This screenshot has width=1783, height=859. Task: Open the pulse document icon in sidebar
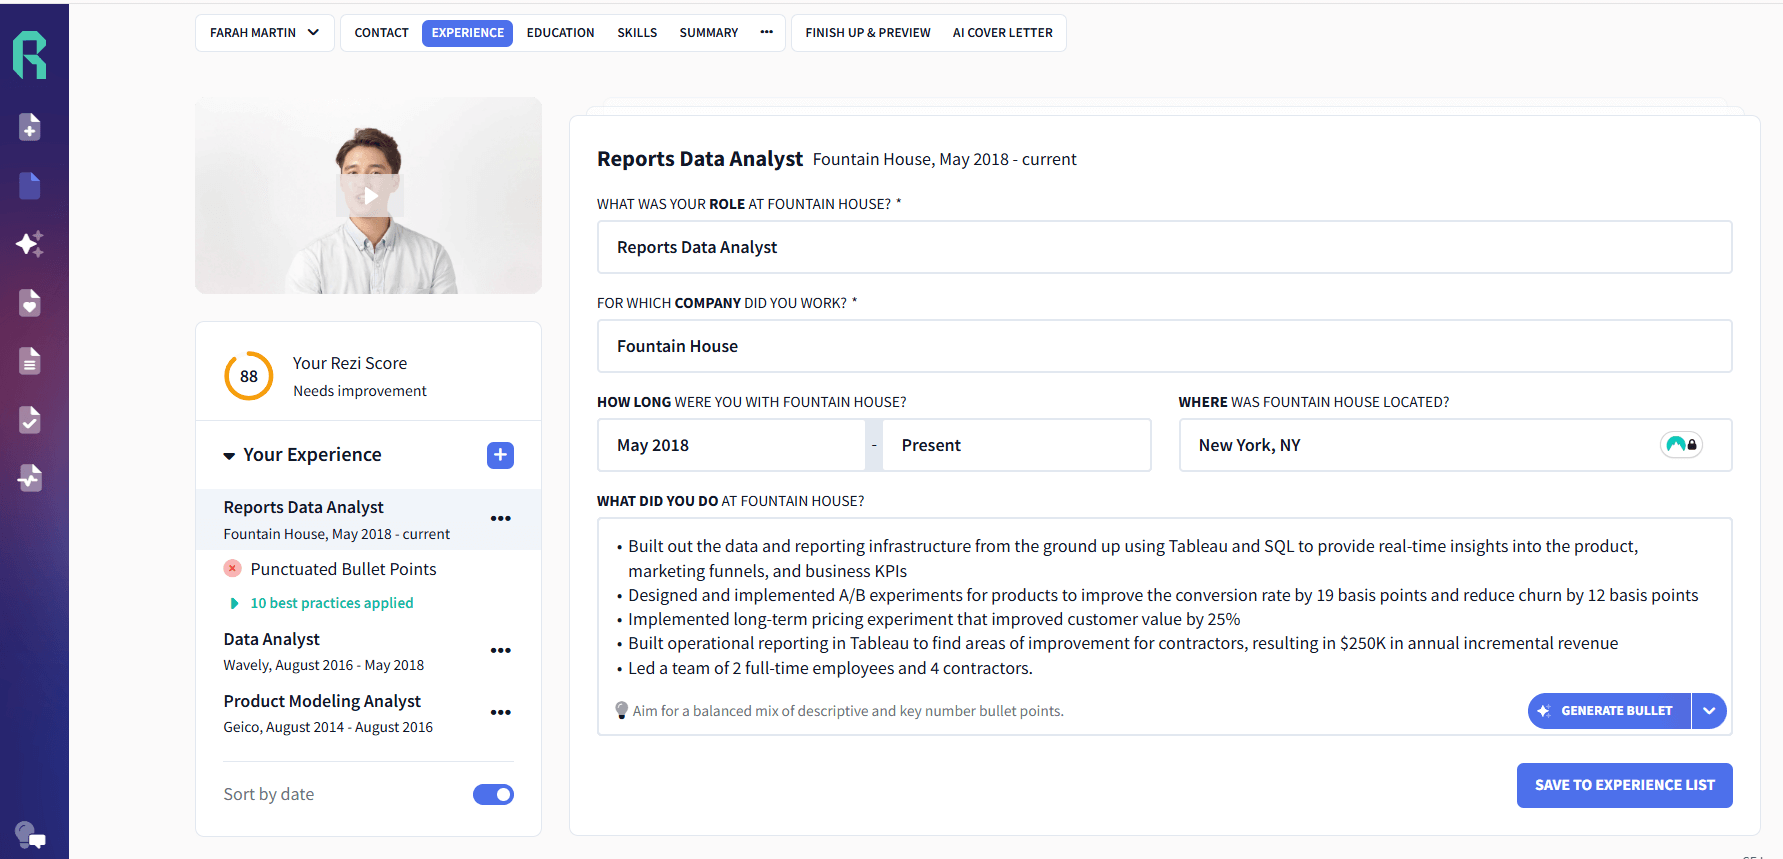(30, 478)
